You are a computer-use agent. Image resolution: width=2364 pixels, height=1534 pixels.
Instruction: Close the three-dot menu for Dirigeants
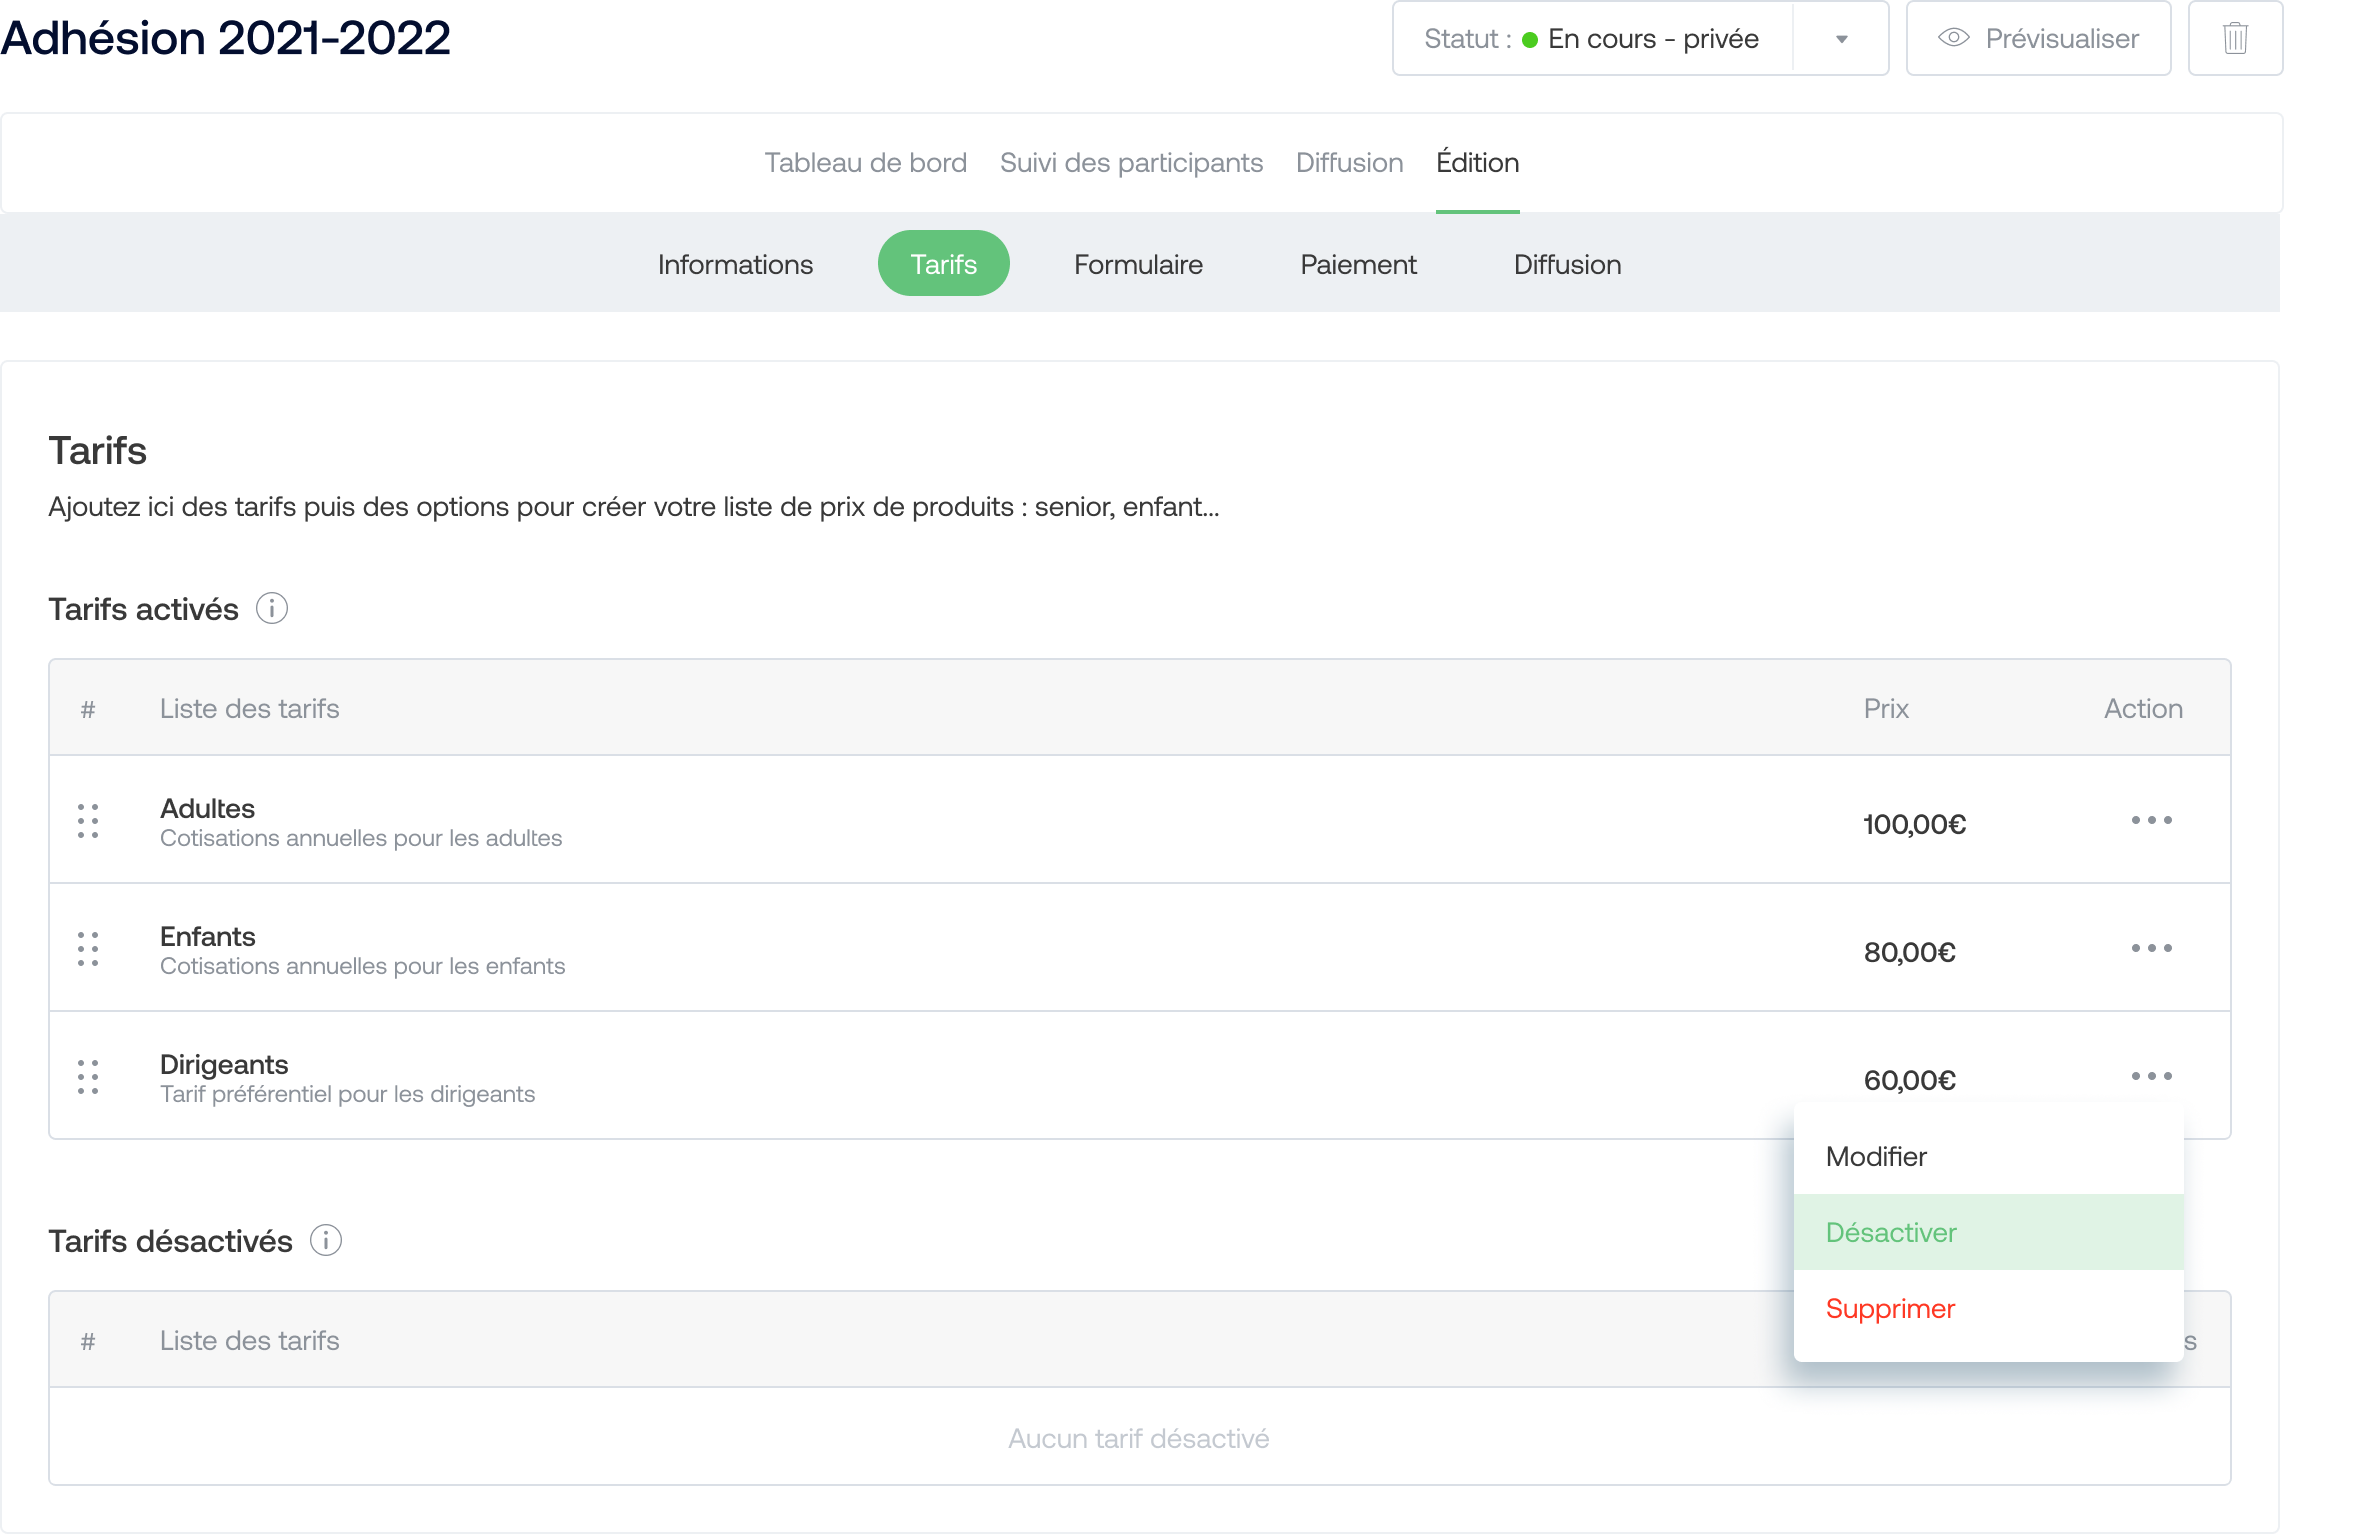[2151, 1076]
